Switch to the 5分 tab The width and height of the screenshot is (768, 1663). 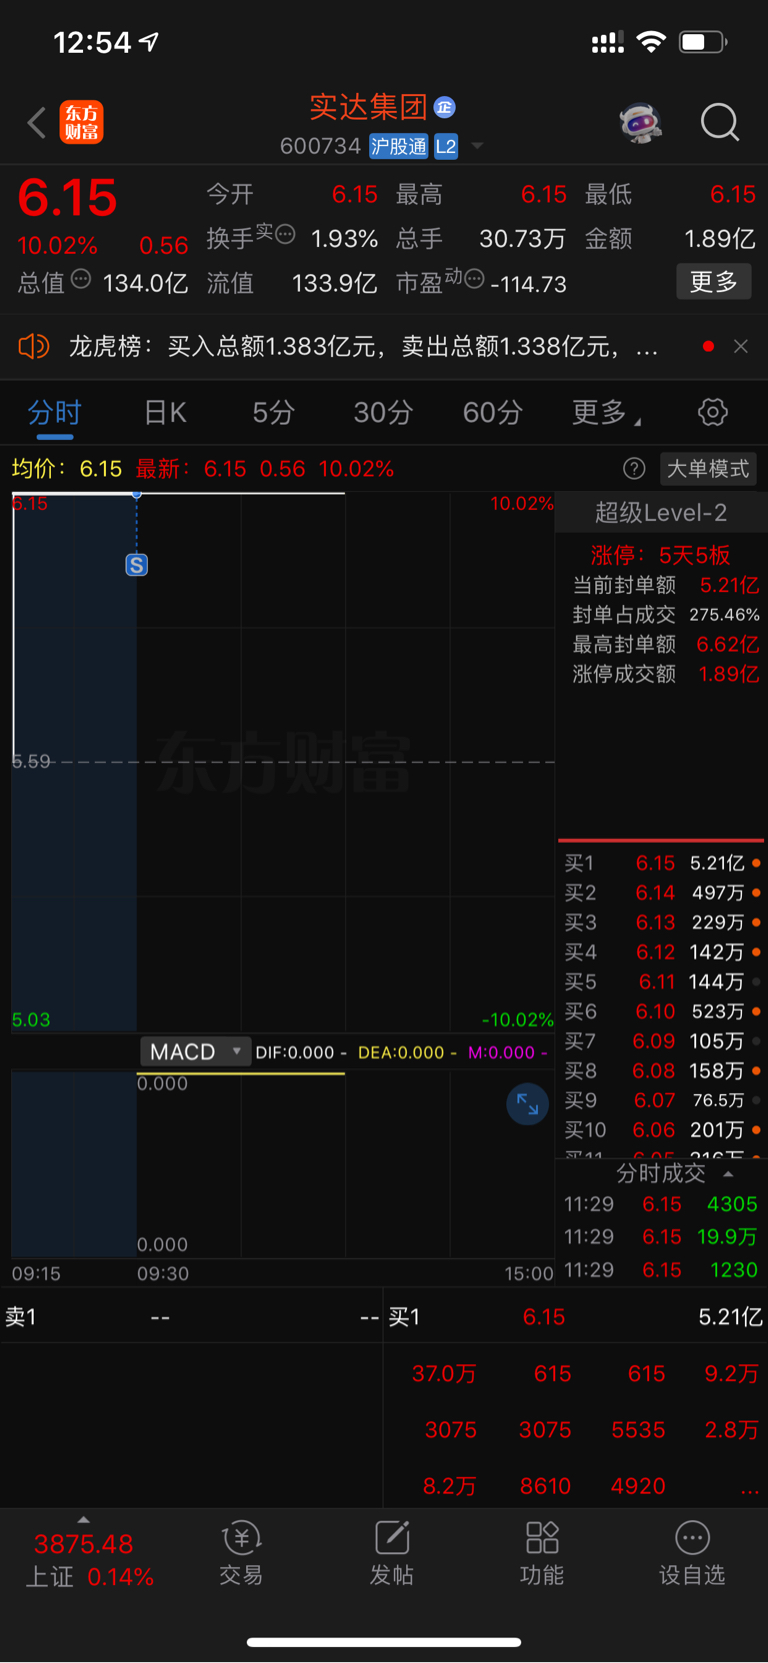[273, 413]
